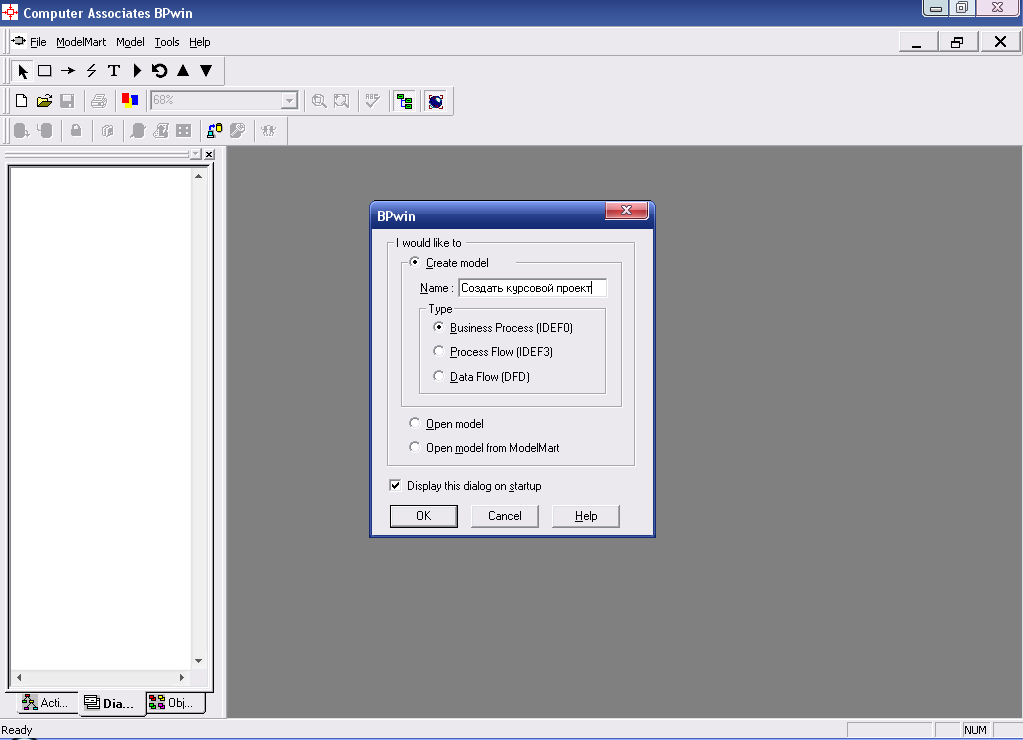The image size is (1023, 740).
Task: Select the Activity Box tool
Action: 45,70
